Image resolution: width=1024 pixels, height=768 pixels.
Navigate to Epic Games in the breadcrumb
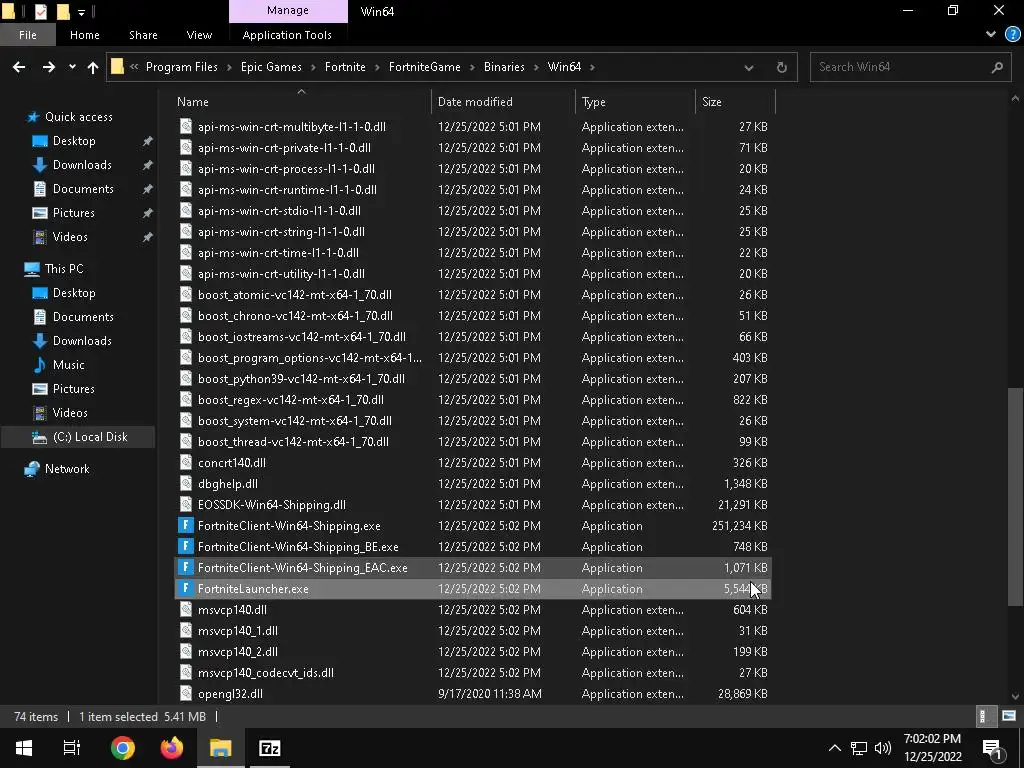(x=271, y=67)
